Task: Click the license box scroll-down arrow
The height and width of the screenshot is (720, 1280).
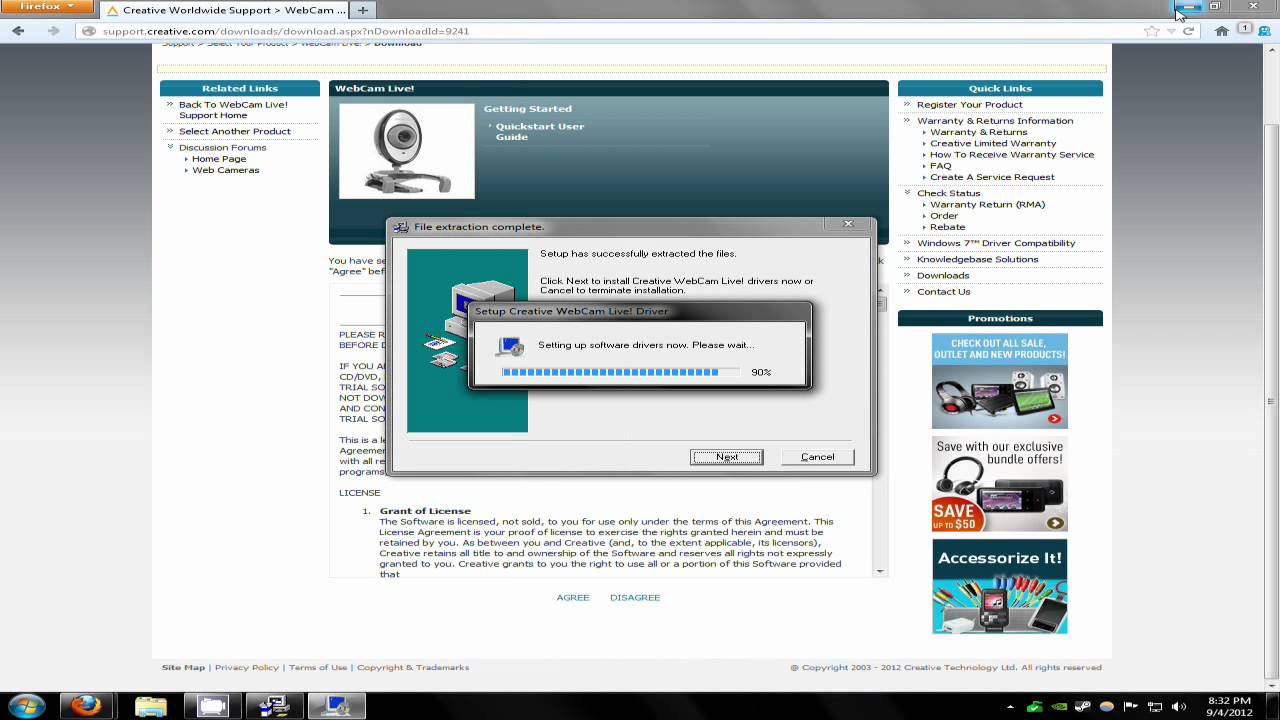Action: tap(880, 571)
